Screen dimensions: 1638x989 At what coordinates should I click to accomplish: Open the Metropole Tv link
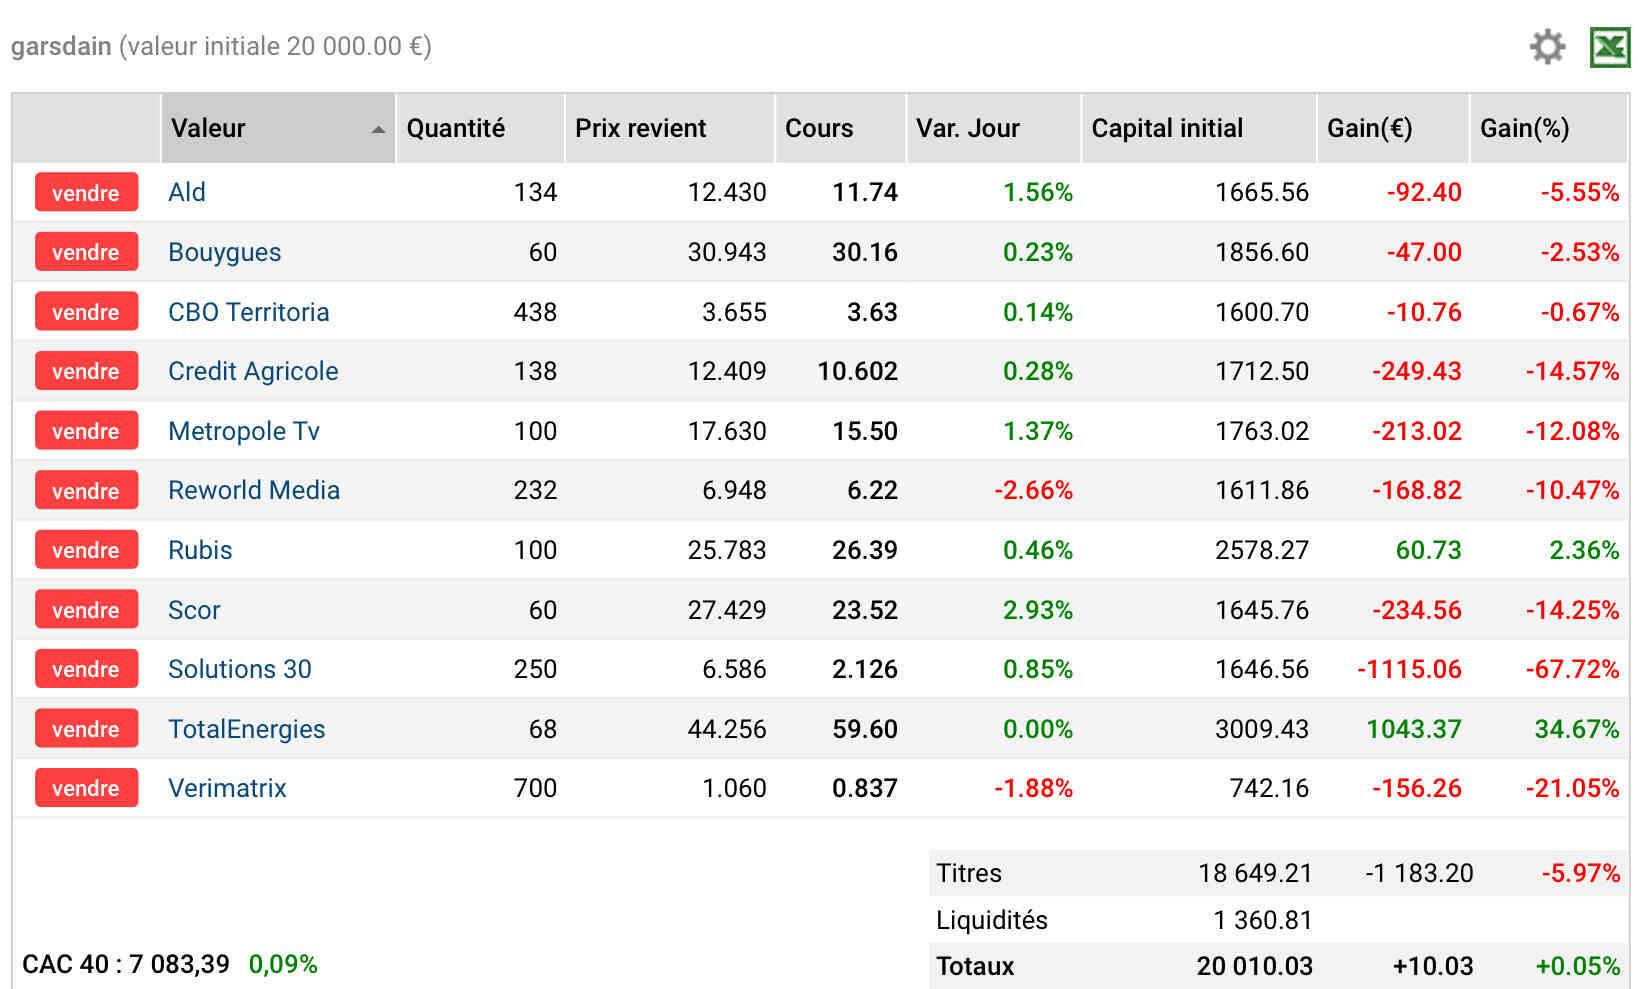[x=244, y=431]
